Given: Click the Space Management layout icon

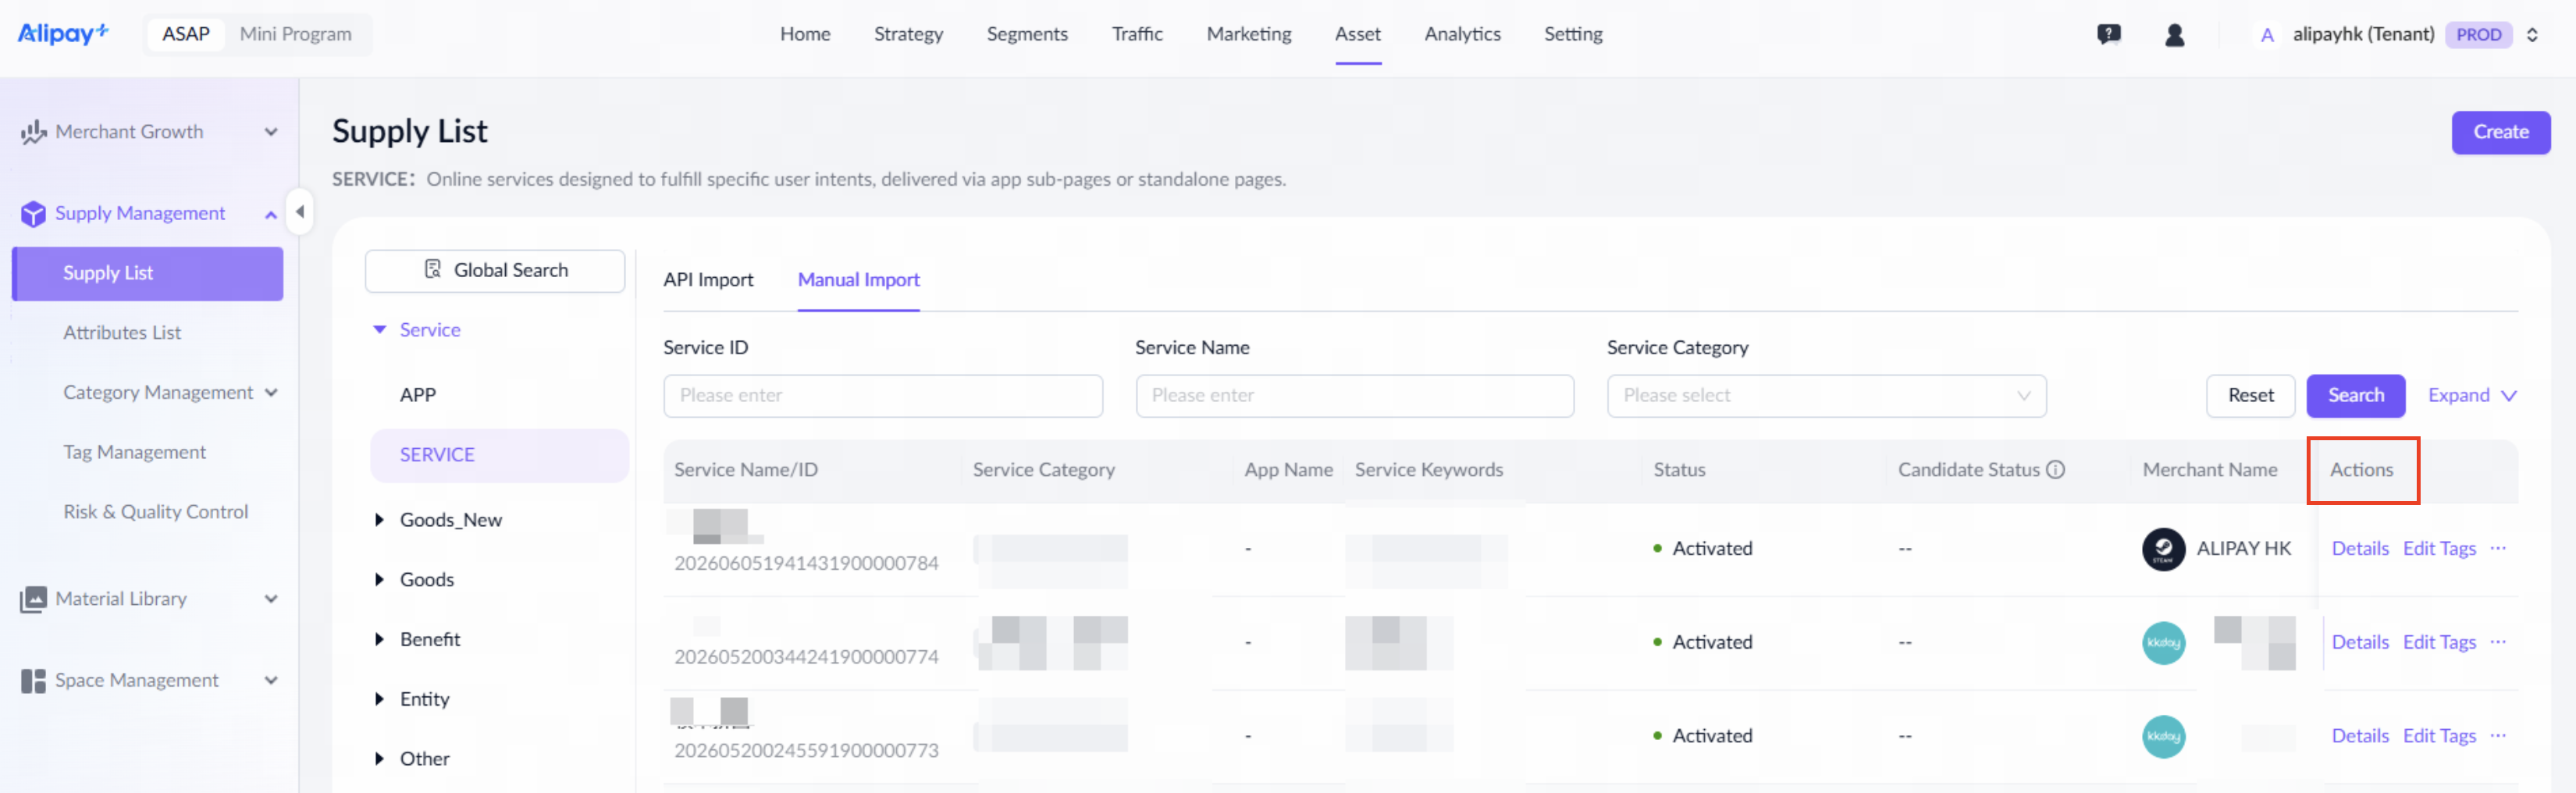Looking at the screenshot, I should (x=33, y=681).
